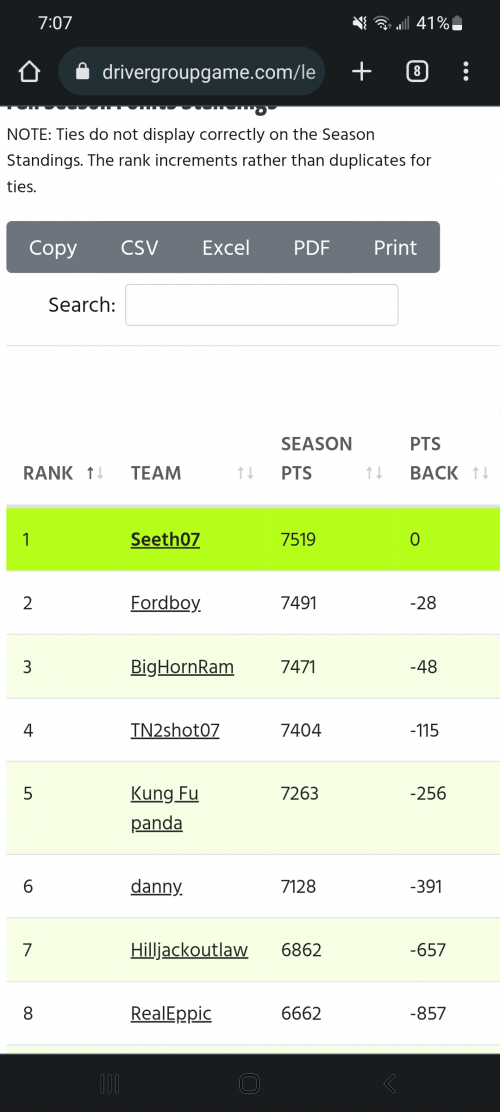Click the Print button
500x1112 pixels.
click(396, 248)
